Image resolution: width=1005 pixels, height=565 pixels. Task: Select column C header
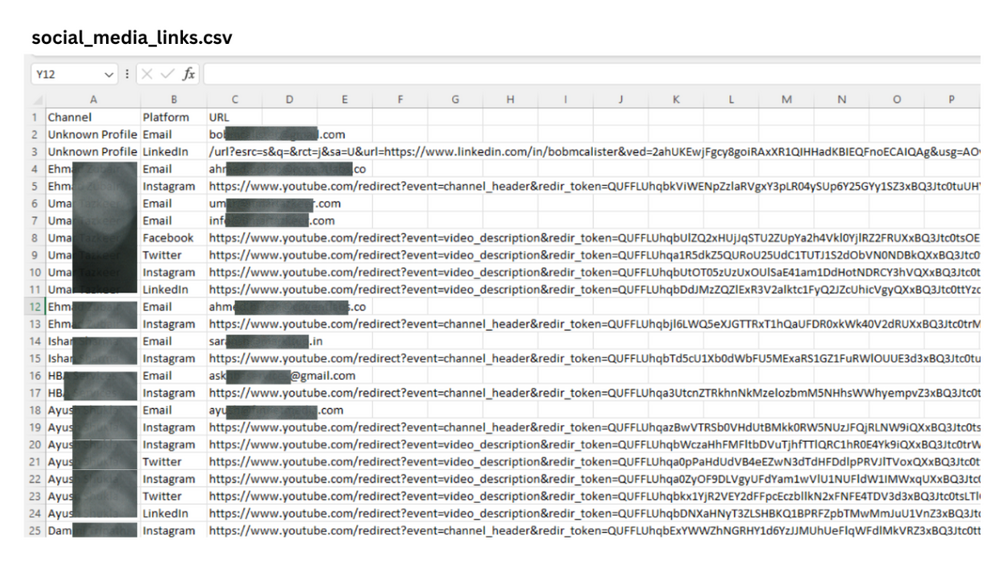pyautogui.click(x=235, y=99)
